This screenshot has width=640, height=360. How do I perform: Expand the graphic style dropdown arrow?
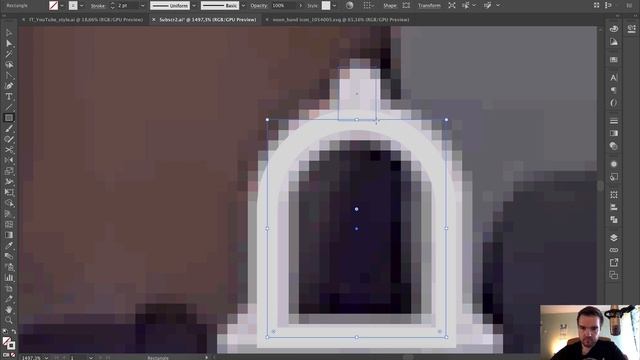[x=334, y=6]
